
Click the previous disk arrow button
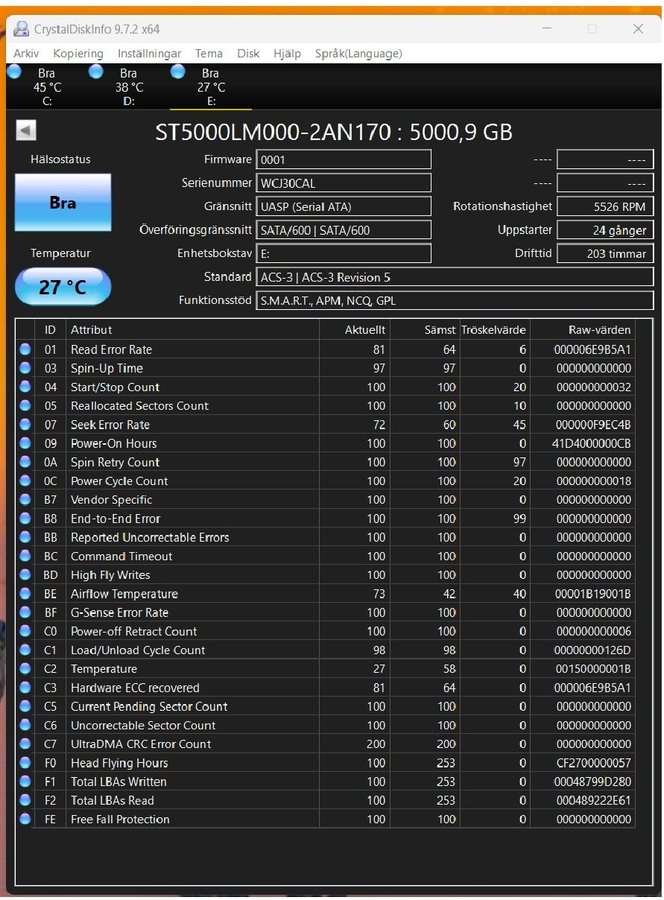click(x=25, y=130)
